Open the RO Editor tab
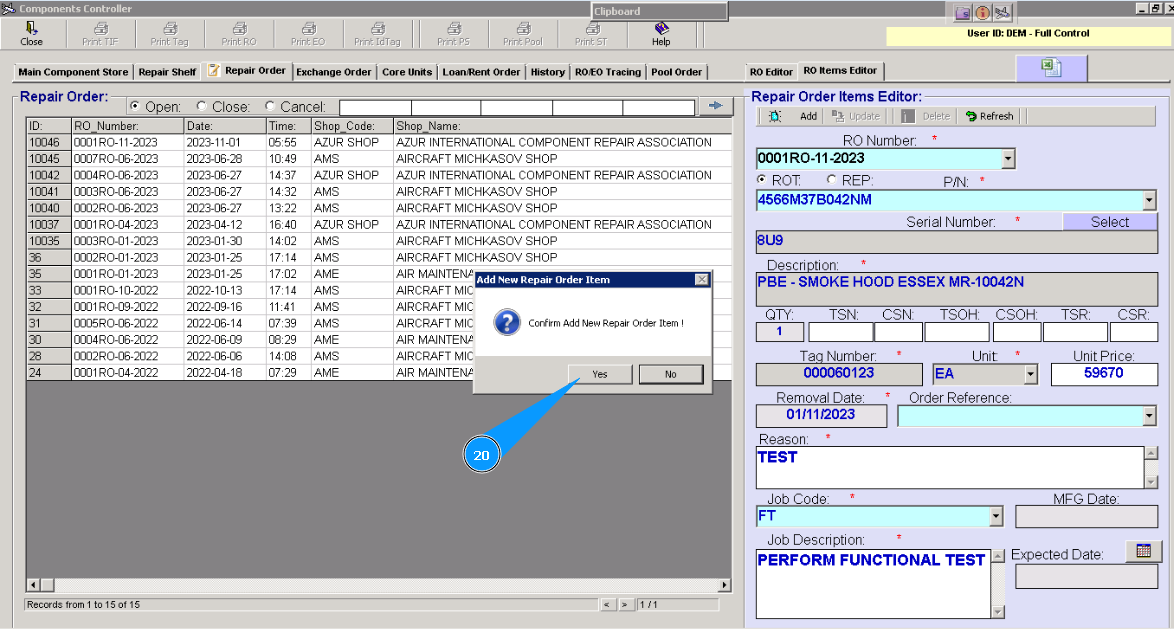1174x629 pixels. tap(772, 72)
